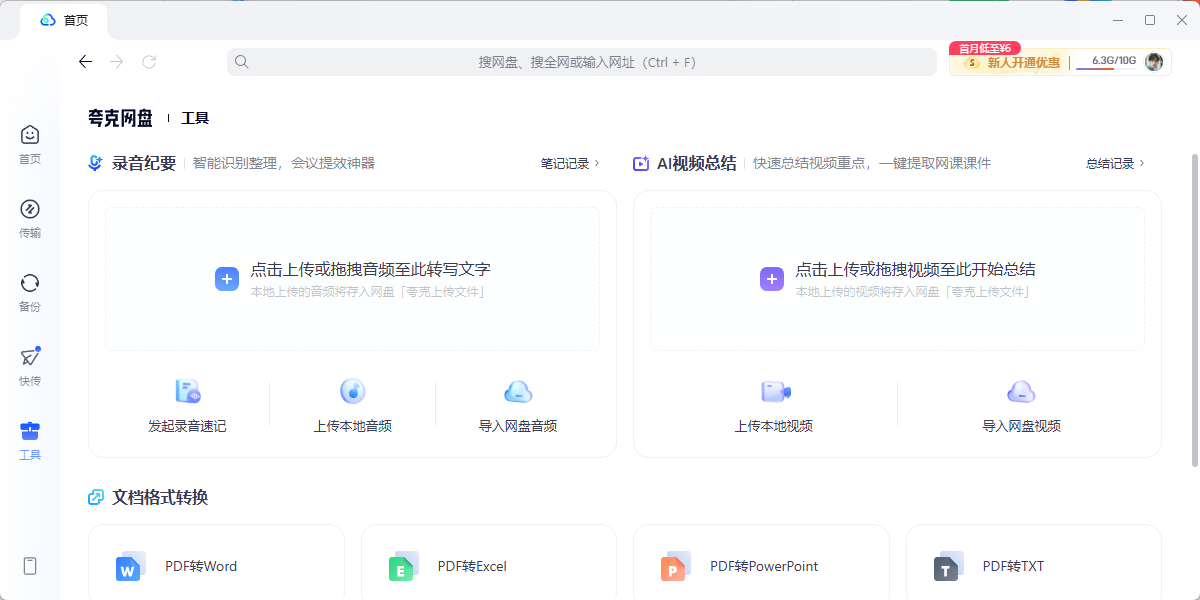Click the 首月低至¥6 red badge
This screenshot has height=600, width=1200.
[x=984, y=48]
